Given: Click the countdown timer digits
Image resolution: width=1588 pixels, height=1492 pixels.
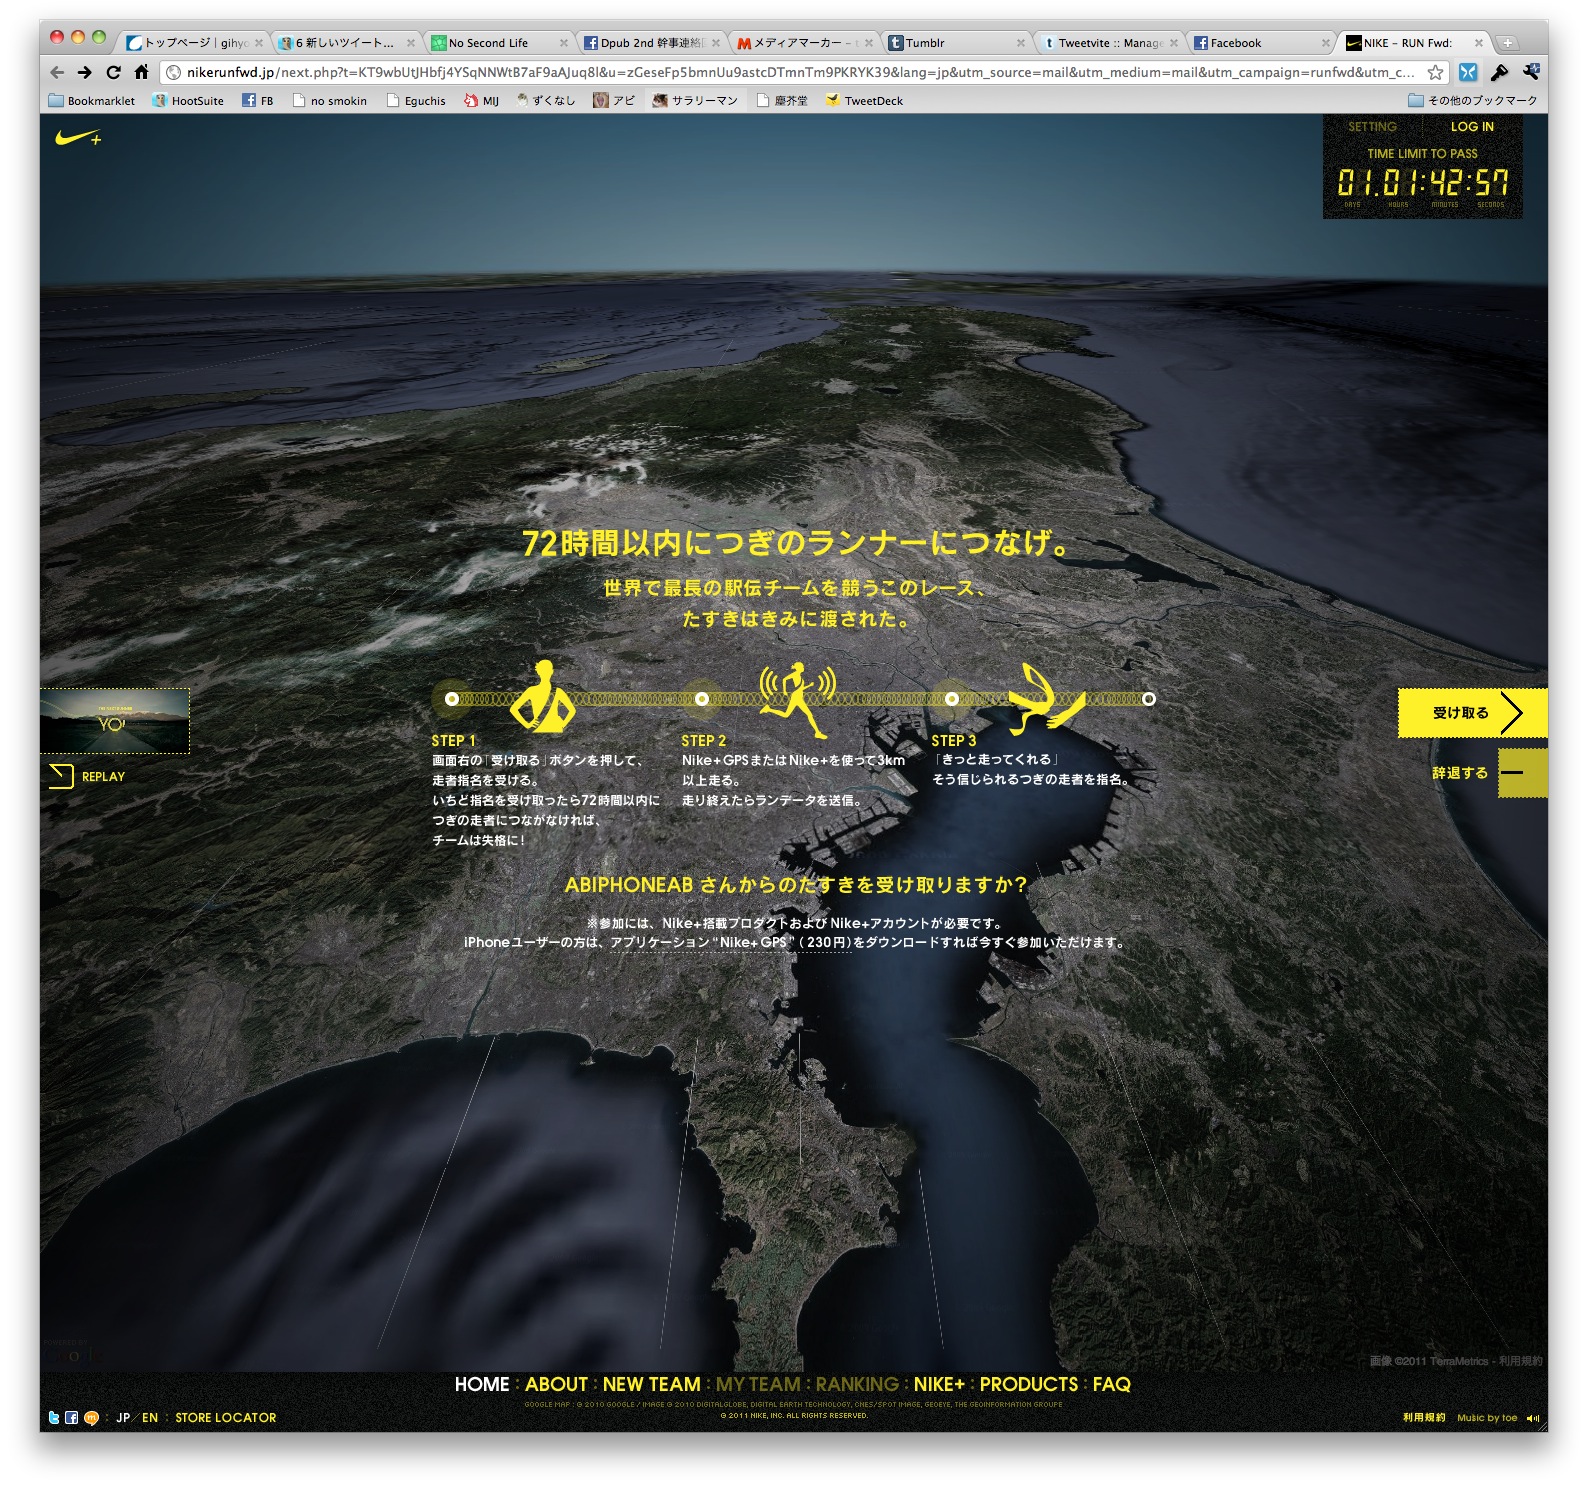Looking at the screenshot, I should click(1423, 182).
